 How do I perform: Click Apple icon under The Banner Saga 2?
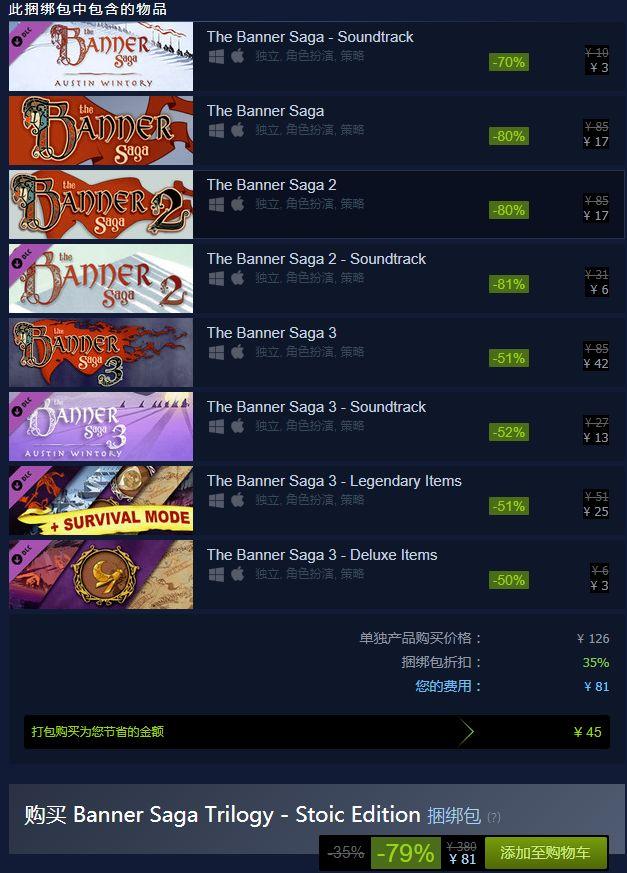(238, 204)
